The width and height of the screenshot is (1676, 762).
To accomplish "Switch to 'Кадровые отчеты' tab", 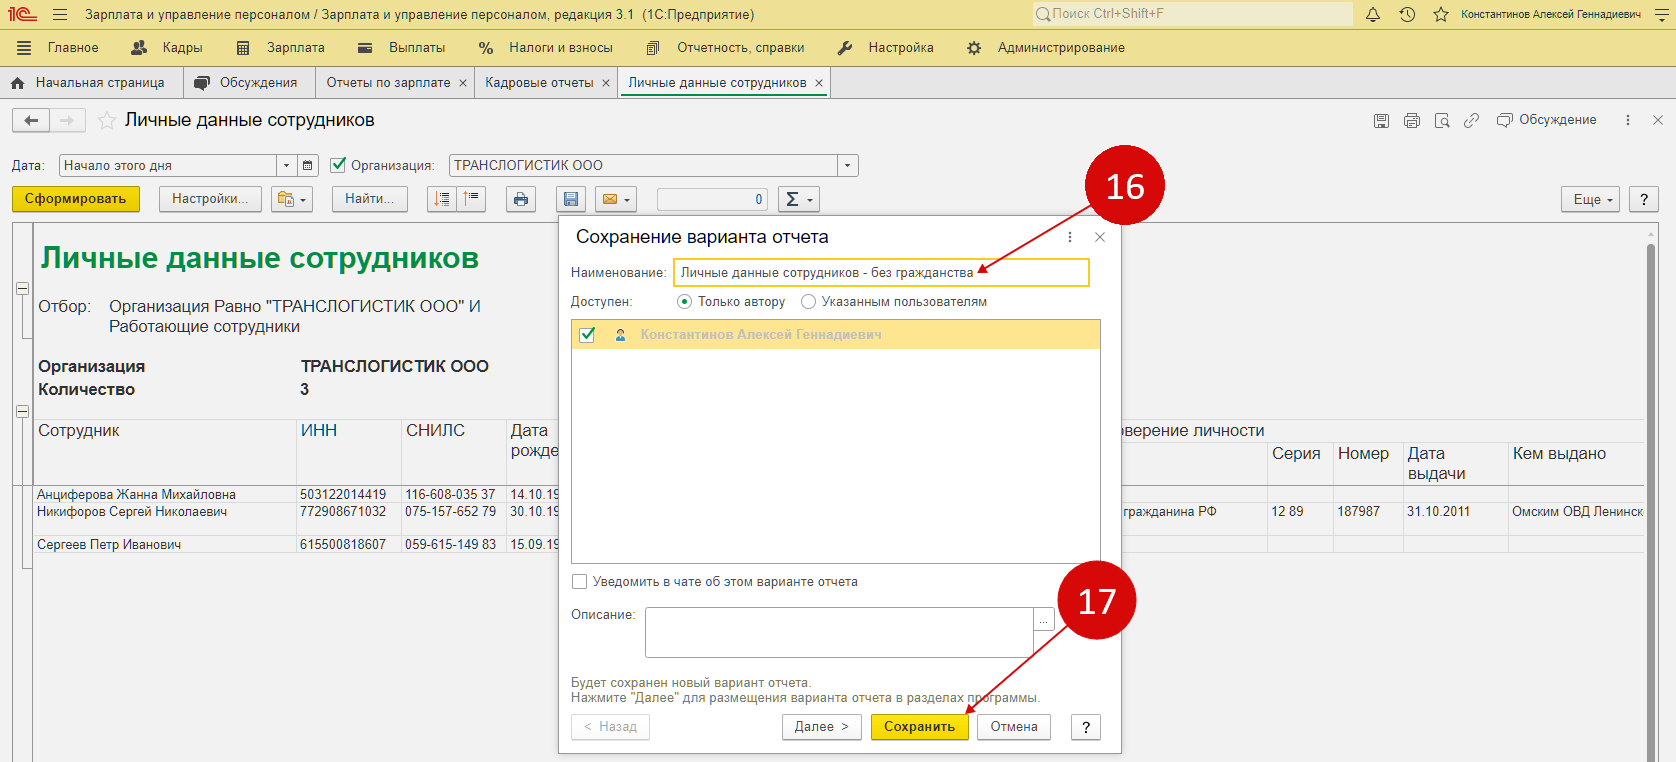I will tap(539, 83).
